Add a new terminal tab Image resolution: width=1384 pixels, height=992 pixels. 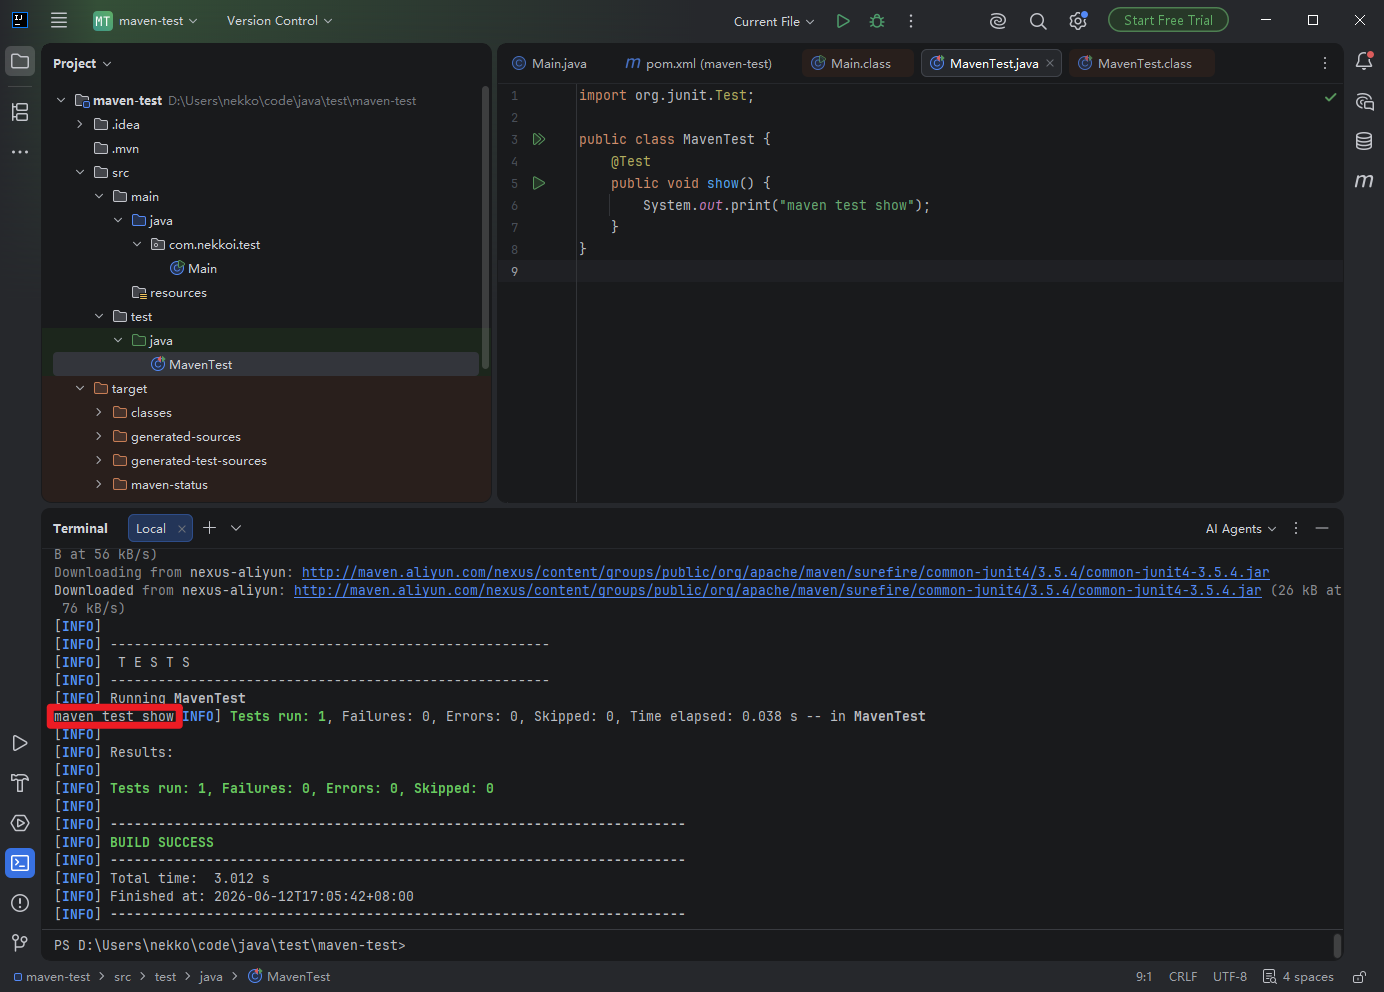[x=209, y=528]
